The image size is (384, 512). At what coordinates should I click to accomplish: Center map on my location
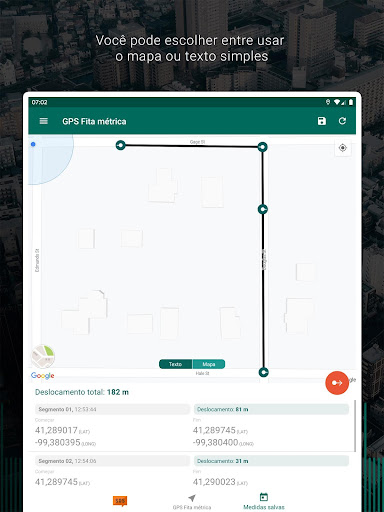[x=342, y=148]
